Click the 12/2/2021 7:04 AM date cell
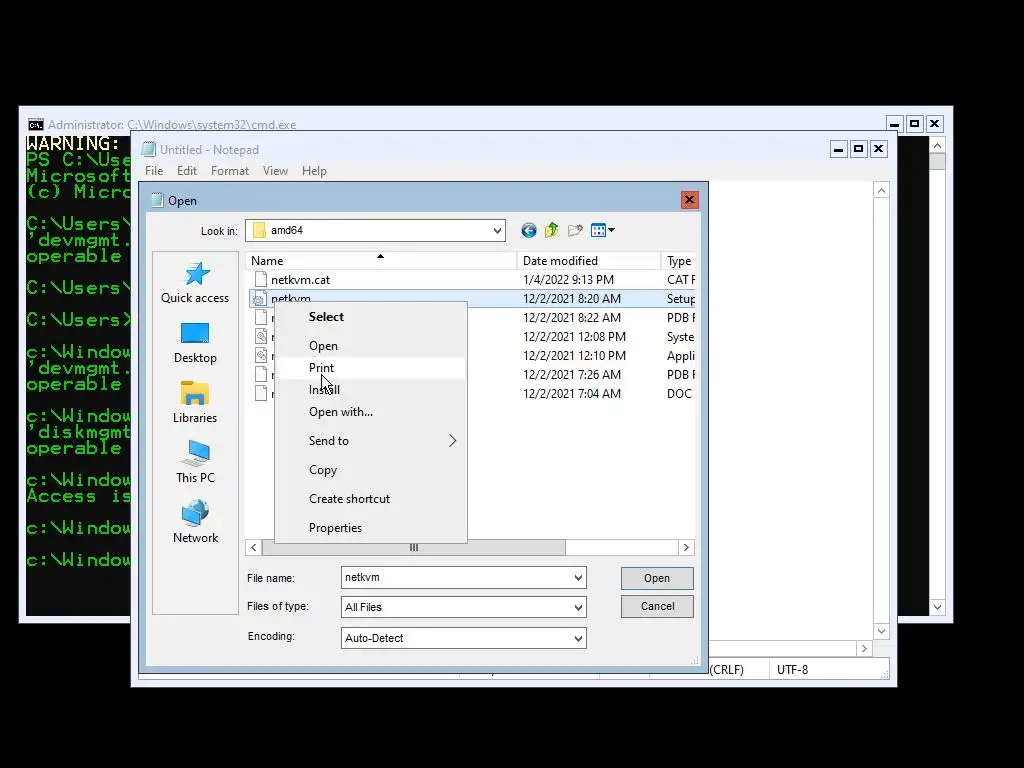The height and width of the screenshot is (768, 1024). click(571, 393)
